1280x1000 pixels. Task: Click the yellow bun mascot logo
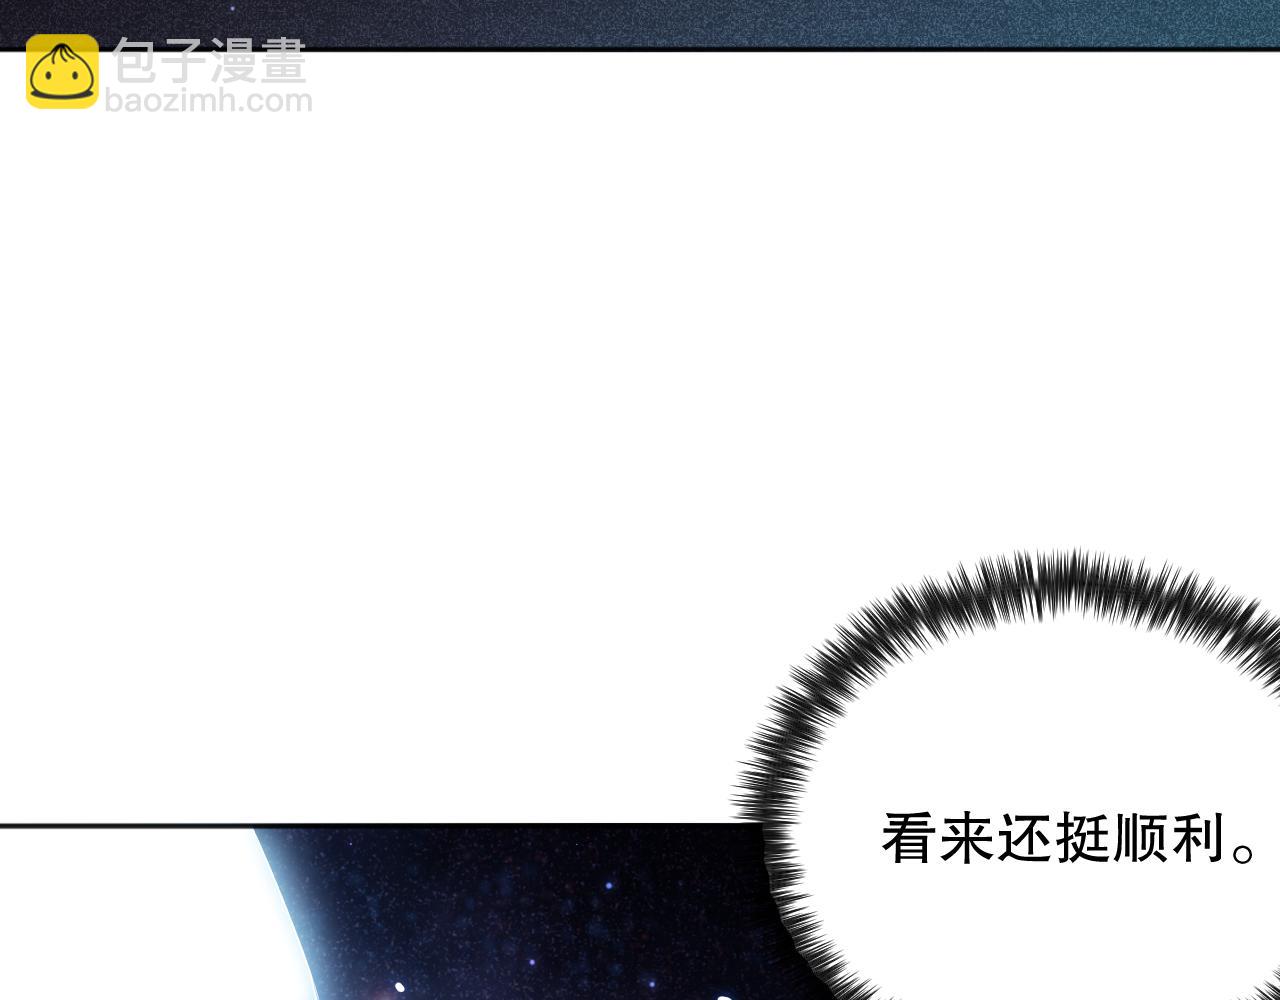click(62, 71)
